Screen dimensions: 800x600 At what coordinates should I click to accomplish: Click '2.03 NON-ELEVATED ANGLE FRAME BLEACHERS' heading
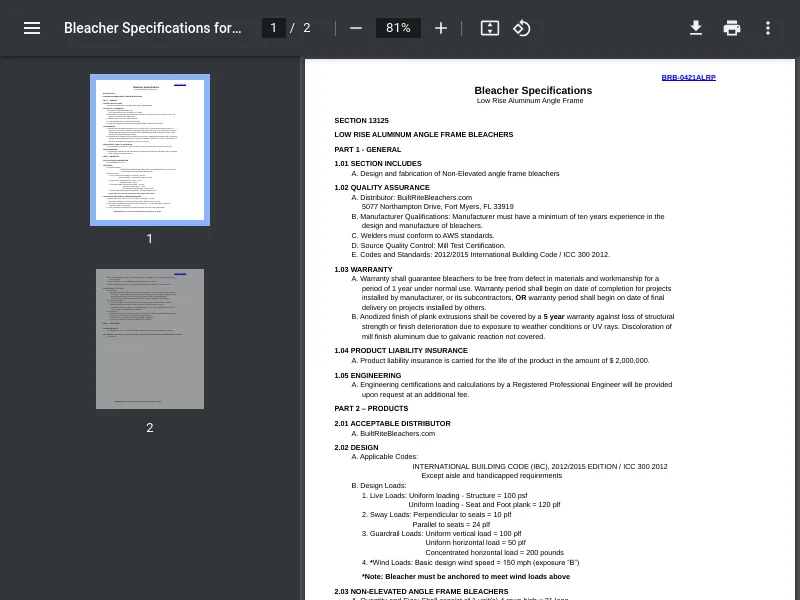pos(421,591)
